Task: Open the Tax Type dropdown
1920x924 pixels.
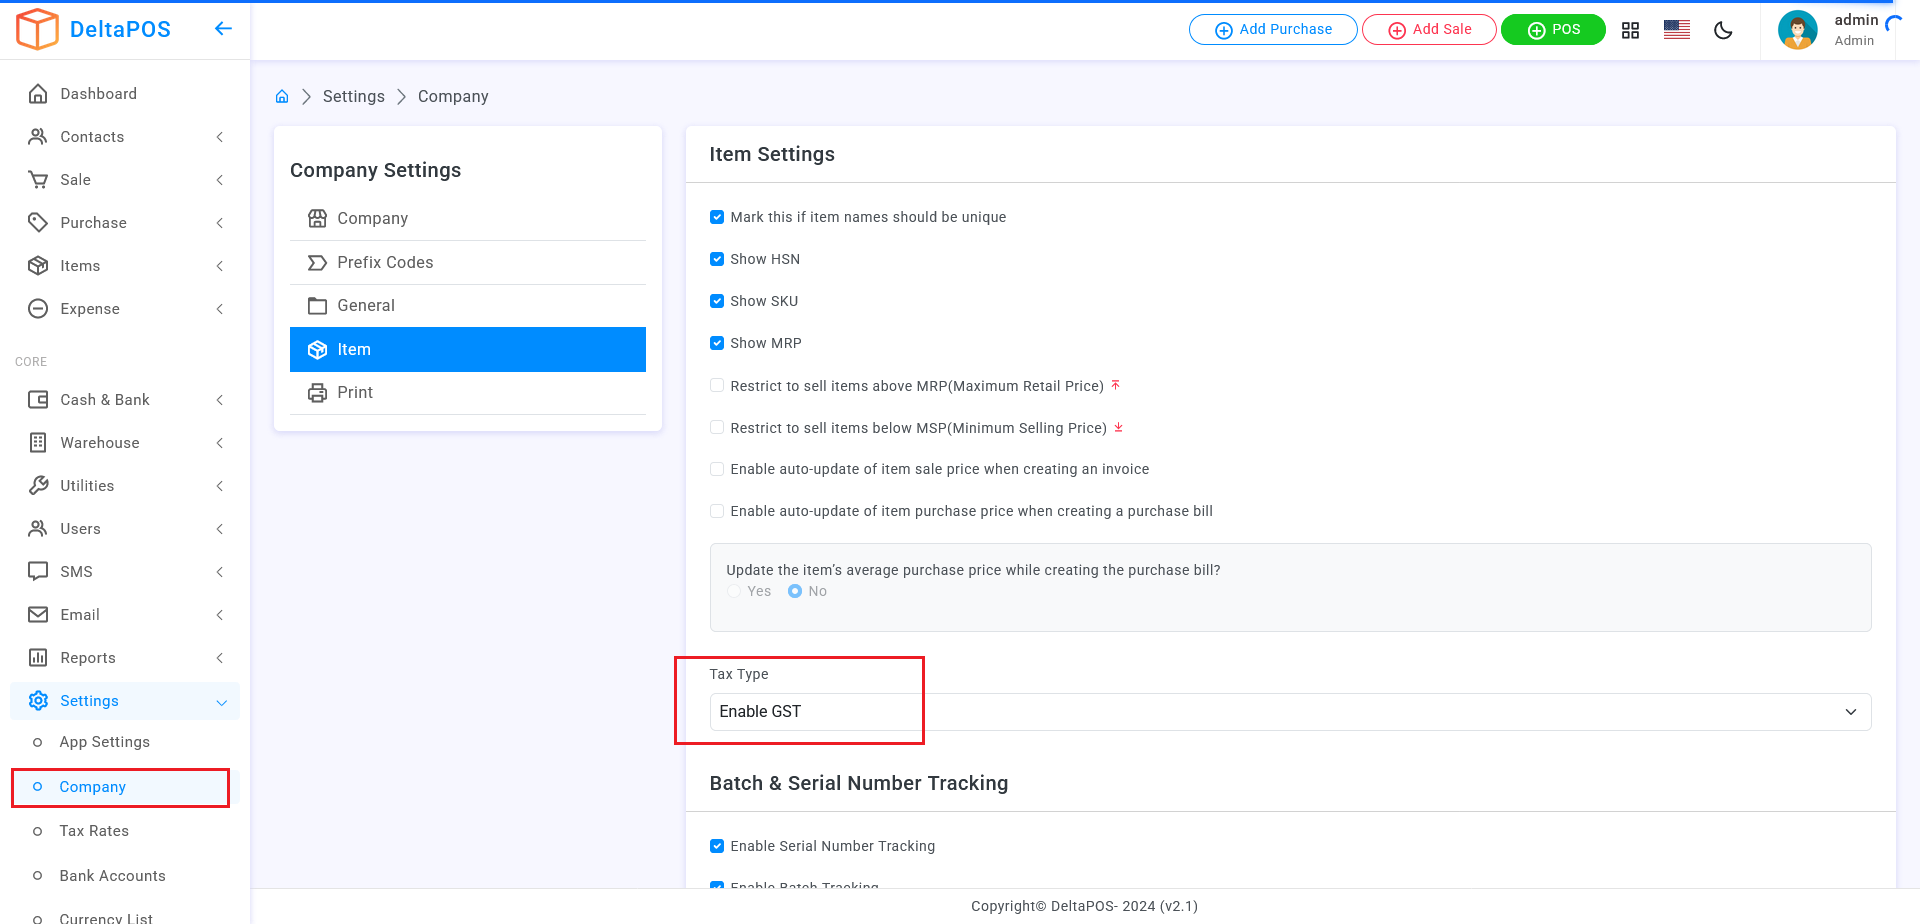Action: click(x=1289, y=712)
